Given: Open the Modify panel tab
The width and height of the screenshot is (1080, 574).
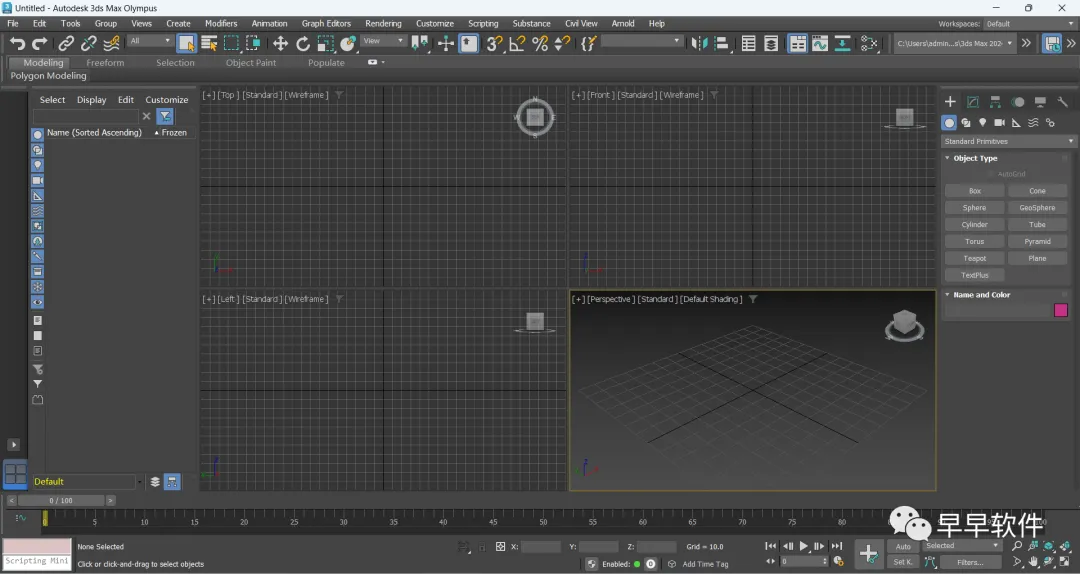Looking at the screenshot, I should (x=973, y=102).
